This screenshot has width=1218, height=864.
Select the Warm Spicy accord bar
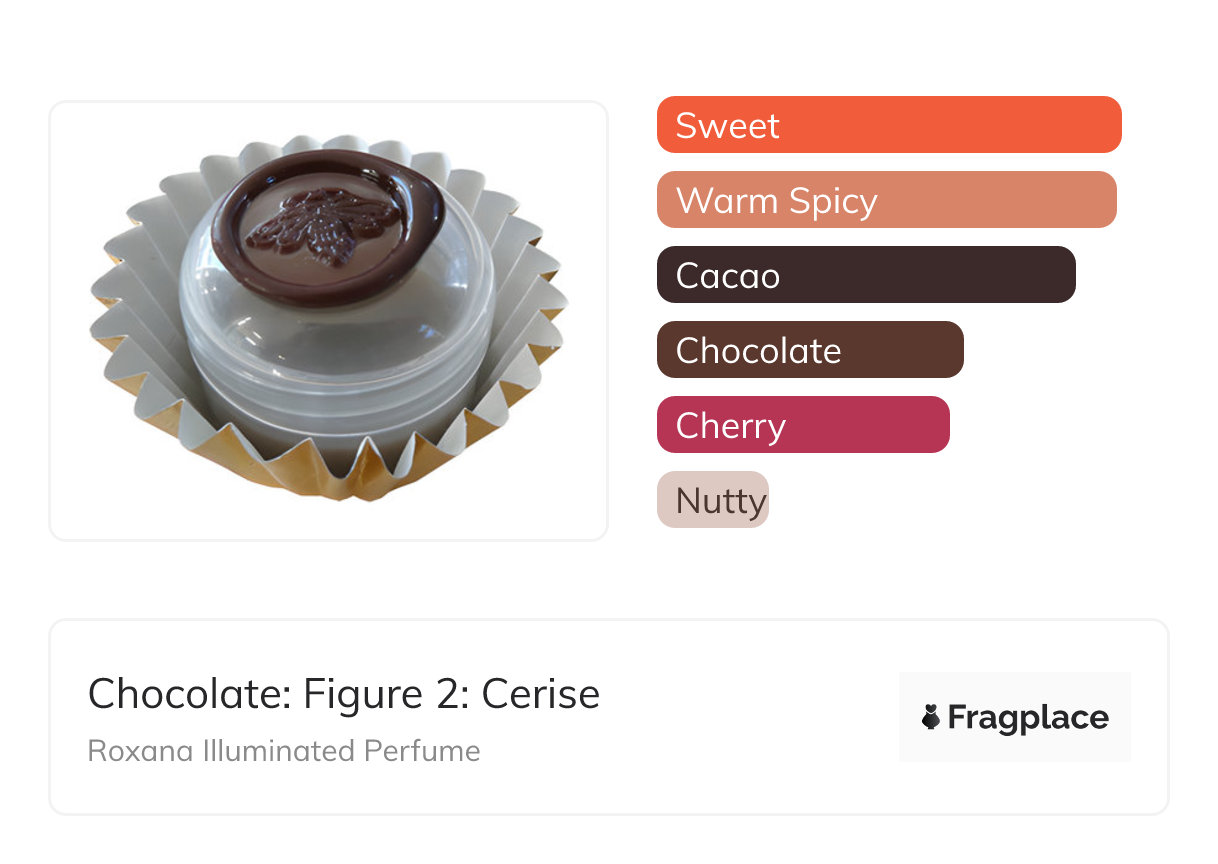(886, 200)
